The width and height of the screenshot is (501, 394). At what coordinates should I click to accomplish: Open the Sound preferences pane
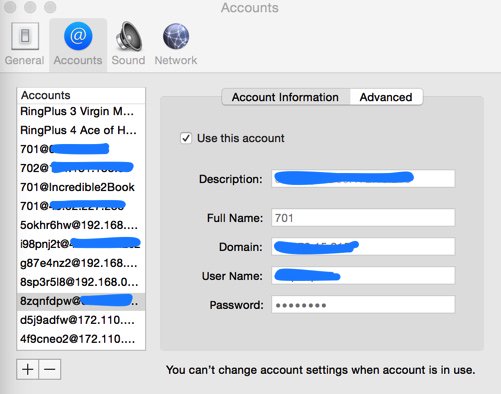click(x=128, y=44)
